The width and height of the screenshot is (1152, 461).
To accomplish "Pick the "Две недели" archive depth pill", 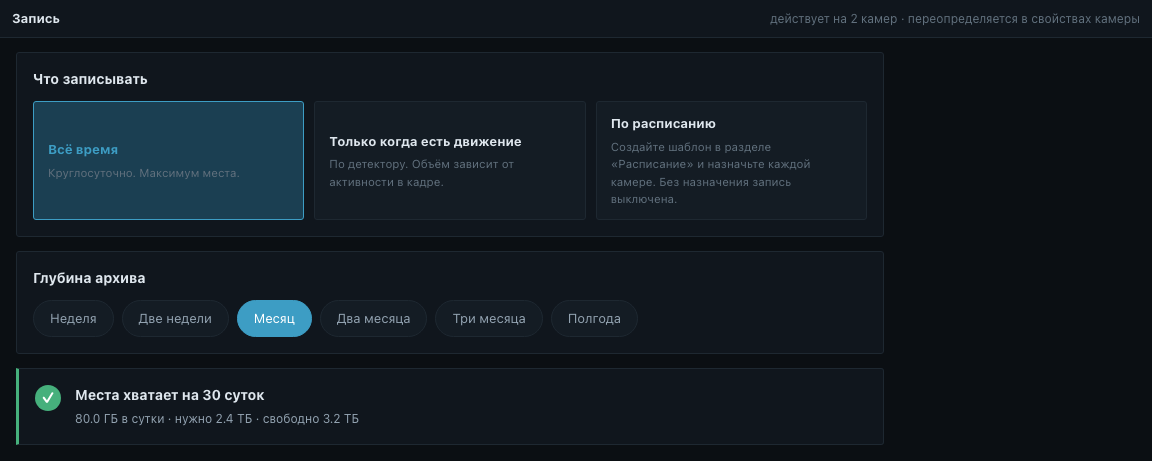I will coord(176,318).
